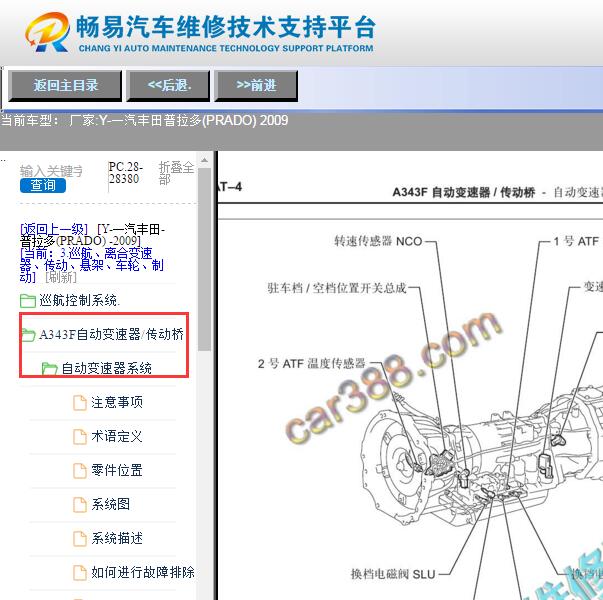
Task: Click the document icon beside 注意事项
Action: [x=80, y=403]
